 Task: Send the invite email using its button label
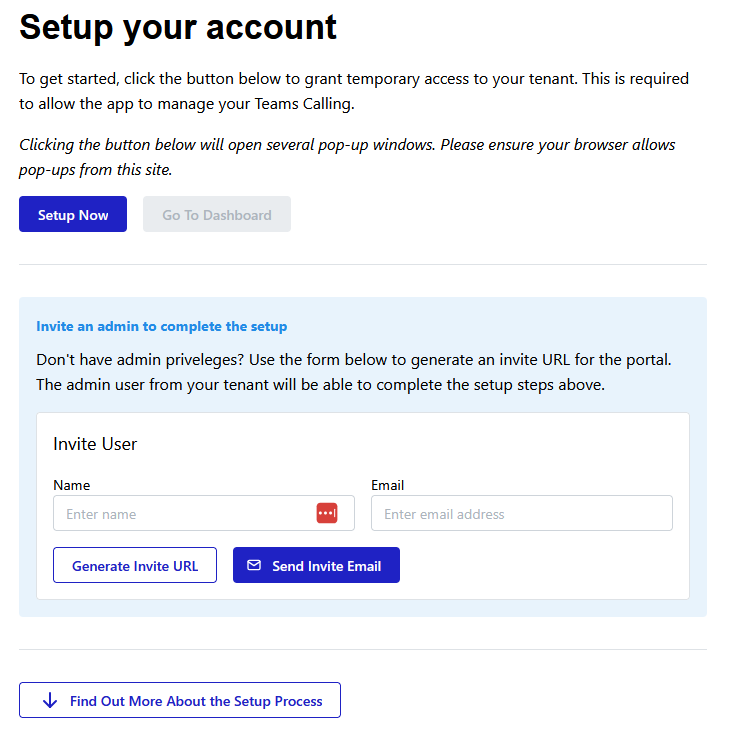click(326, 566)
